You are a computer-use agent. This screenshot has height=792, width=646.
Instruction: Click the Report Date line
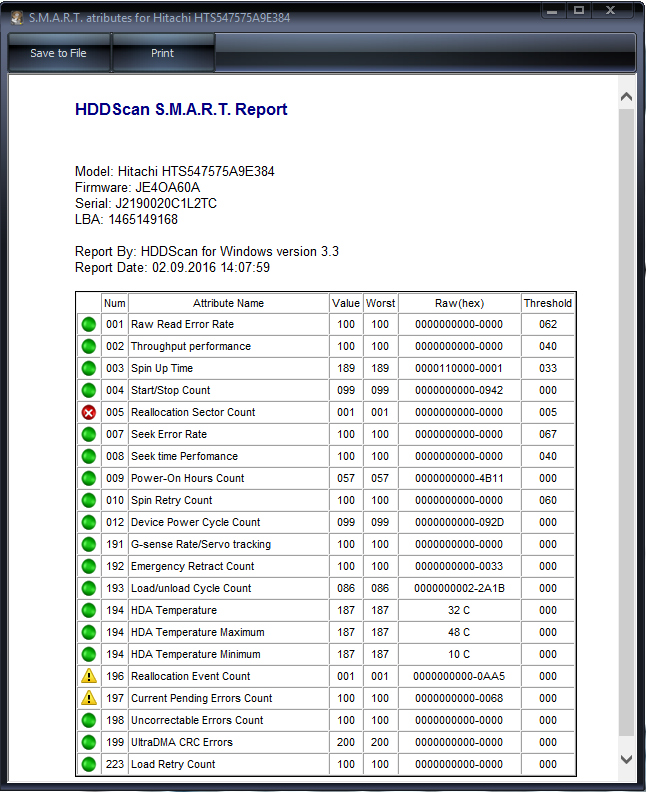click(x=172, y=268)
